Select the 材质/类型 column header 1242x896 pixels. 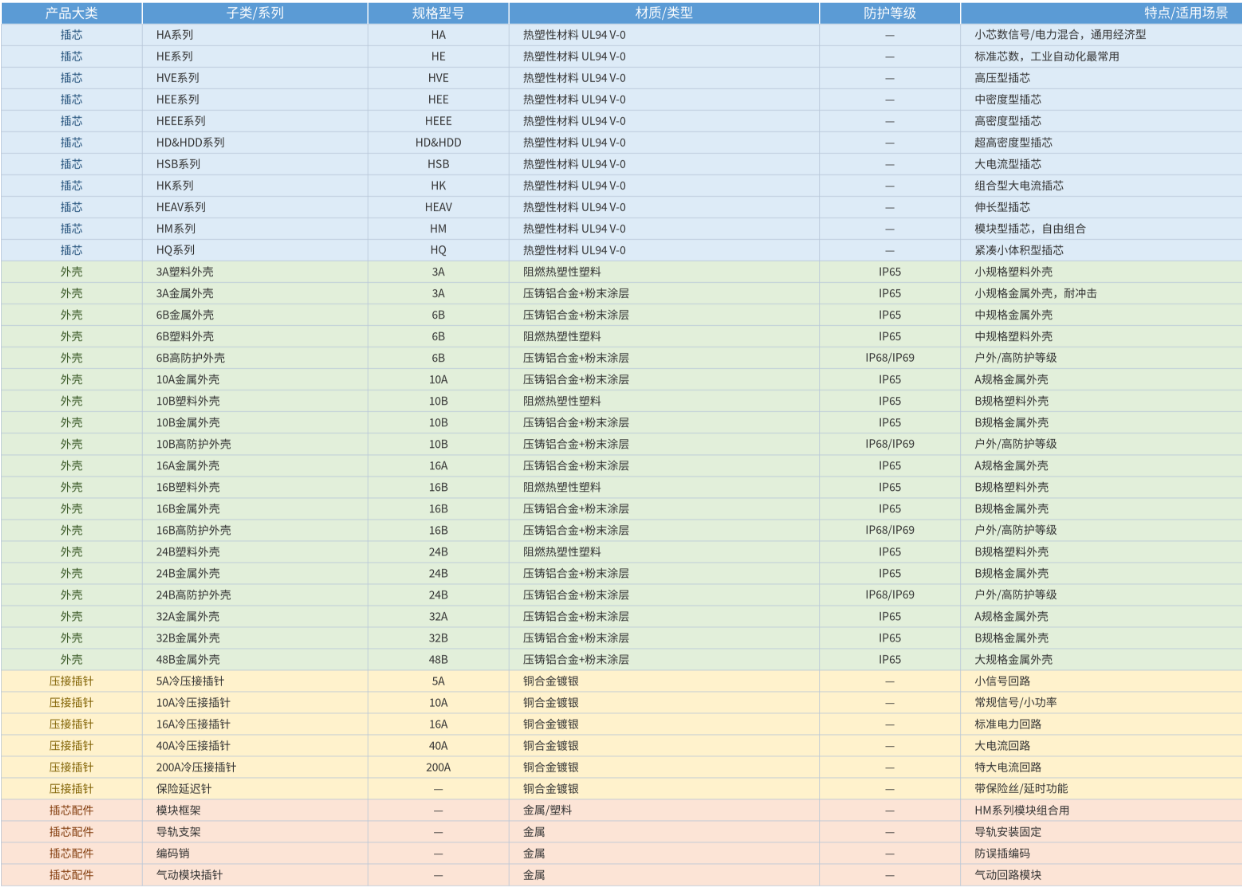pyautogui.click(x=664, y=13)
